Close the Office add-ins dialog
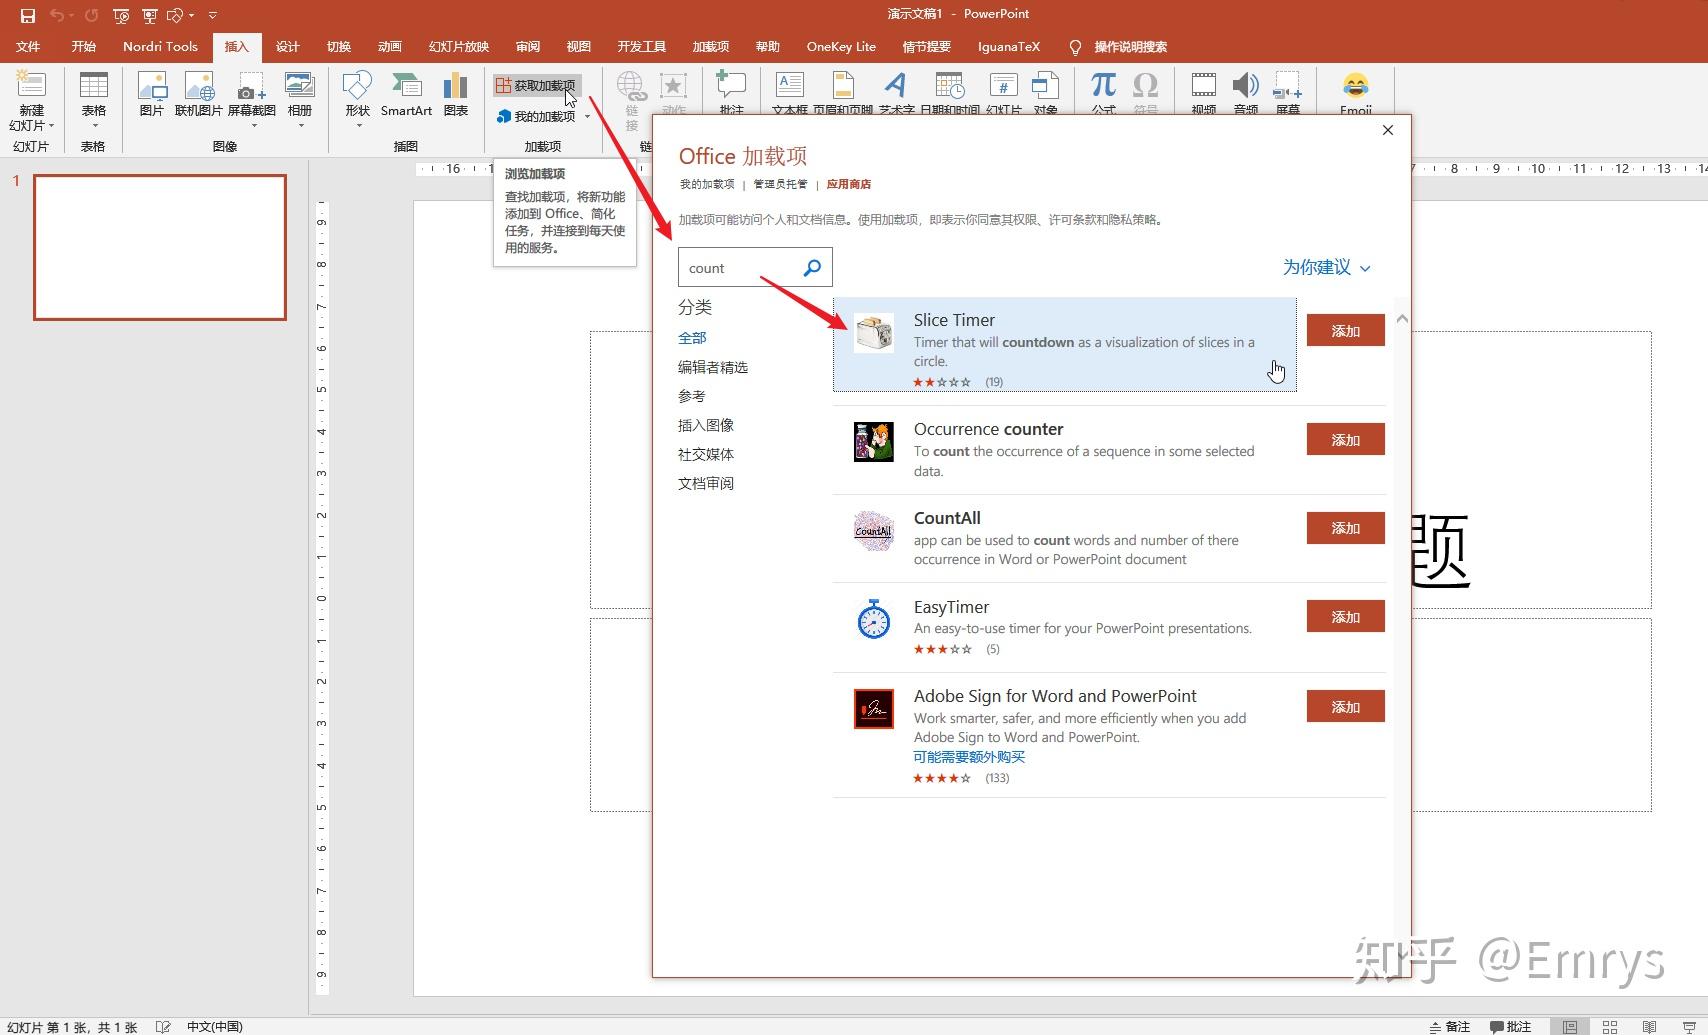This screenshot has width=1708, height=1035. pos(1387,130)
